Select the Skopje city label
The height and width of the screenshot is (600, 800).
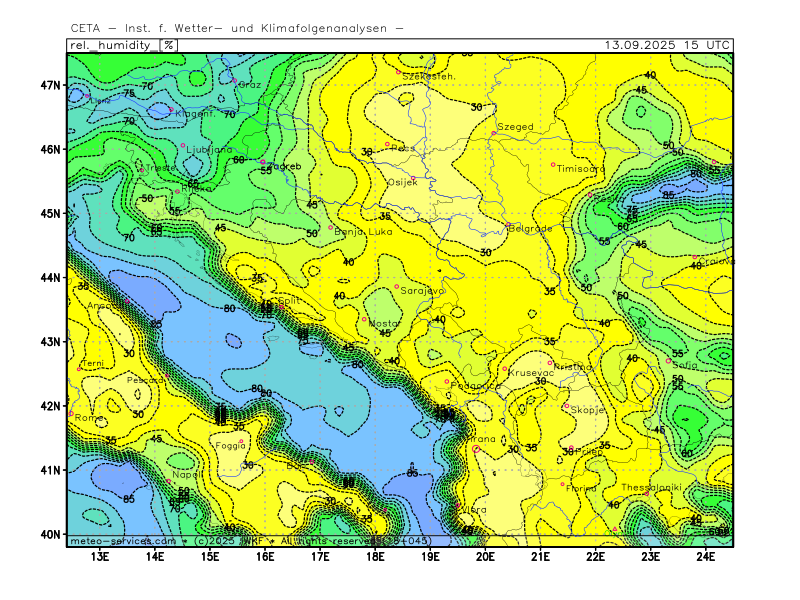[x=588, y=410]
